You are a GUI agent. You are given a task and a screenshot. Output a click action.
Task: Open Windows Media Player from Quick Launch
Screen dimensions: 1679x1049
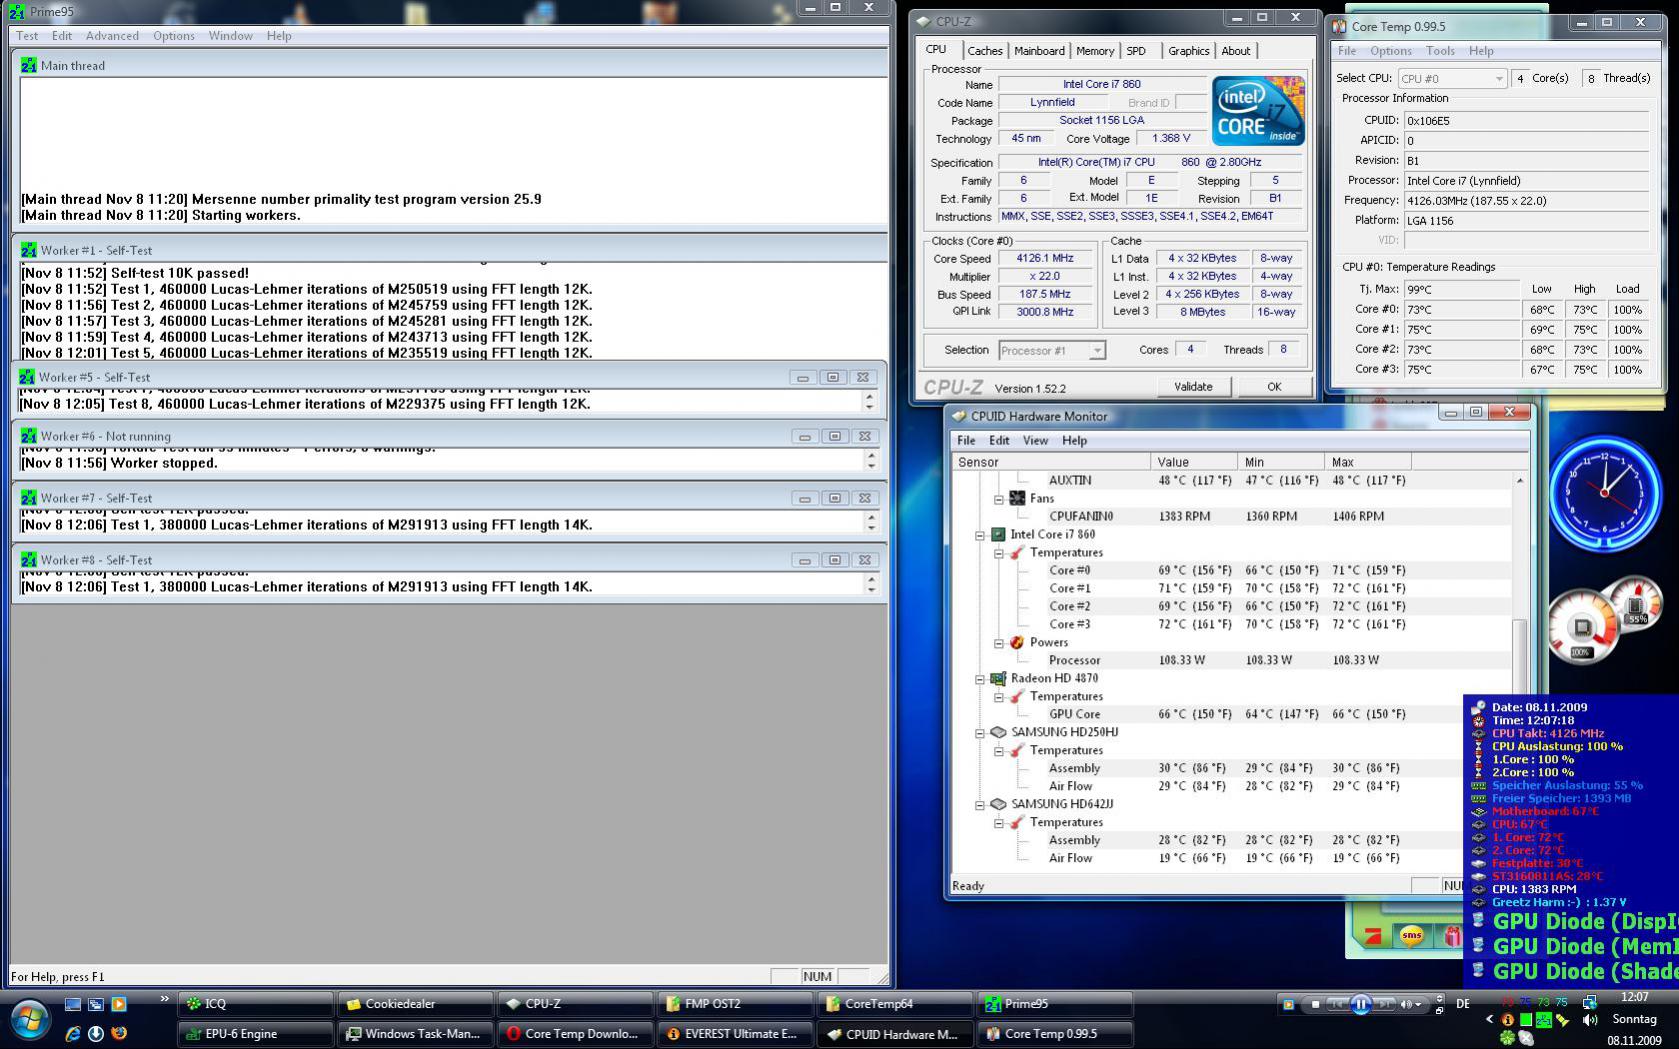tap(119, 1004)
